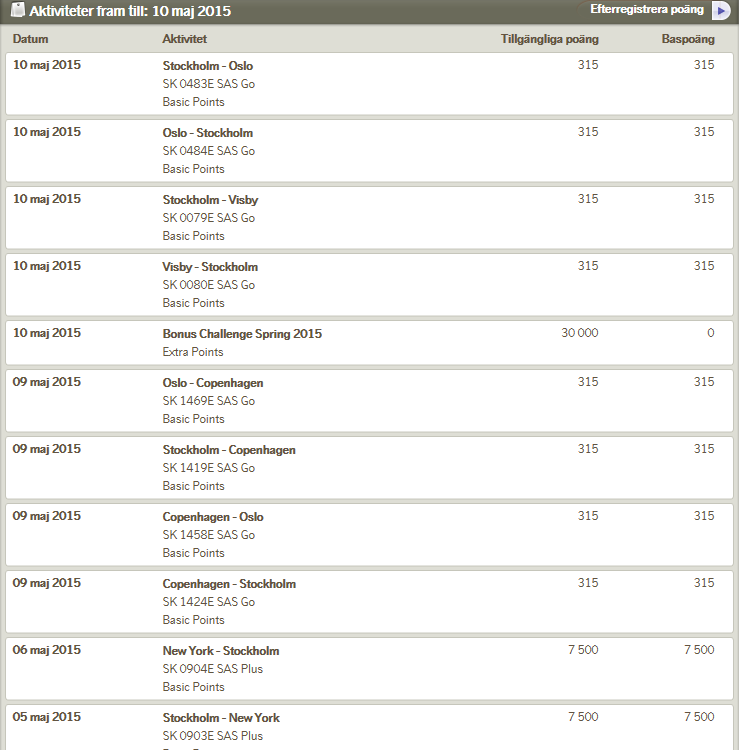Image resolution: width=741 pixels, height=750 pixels.
Task: Click the document icon beside Aktiviteter header
Action: pos(18,11)
